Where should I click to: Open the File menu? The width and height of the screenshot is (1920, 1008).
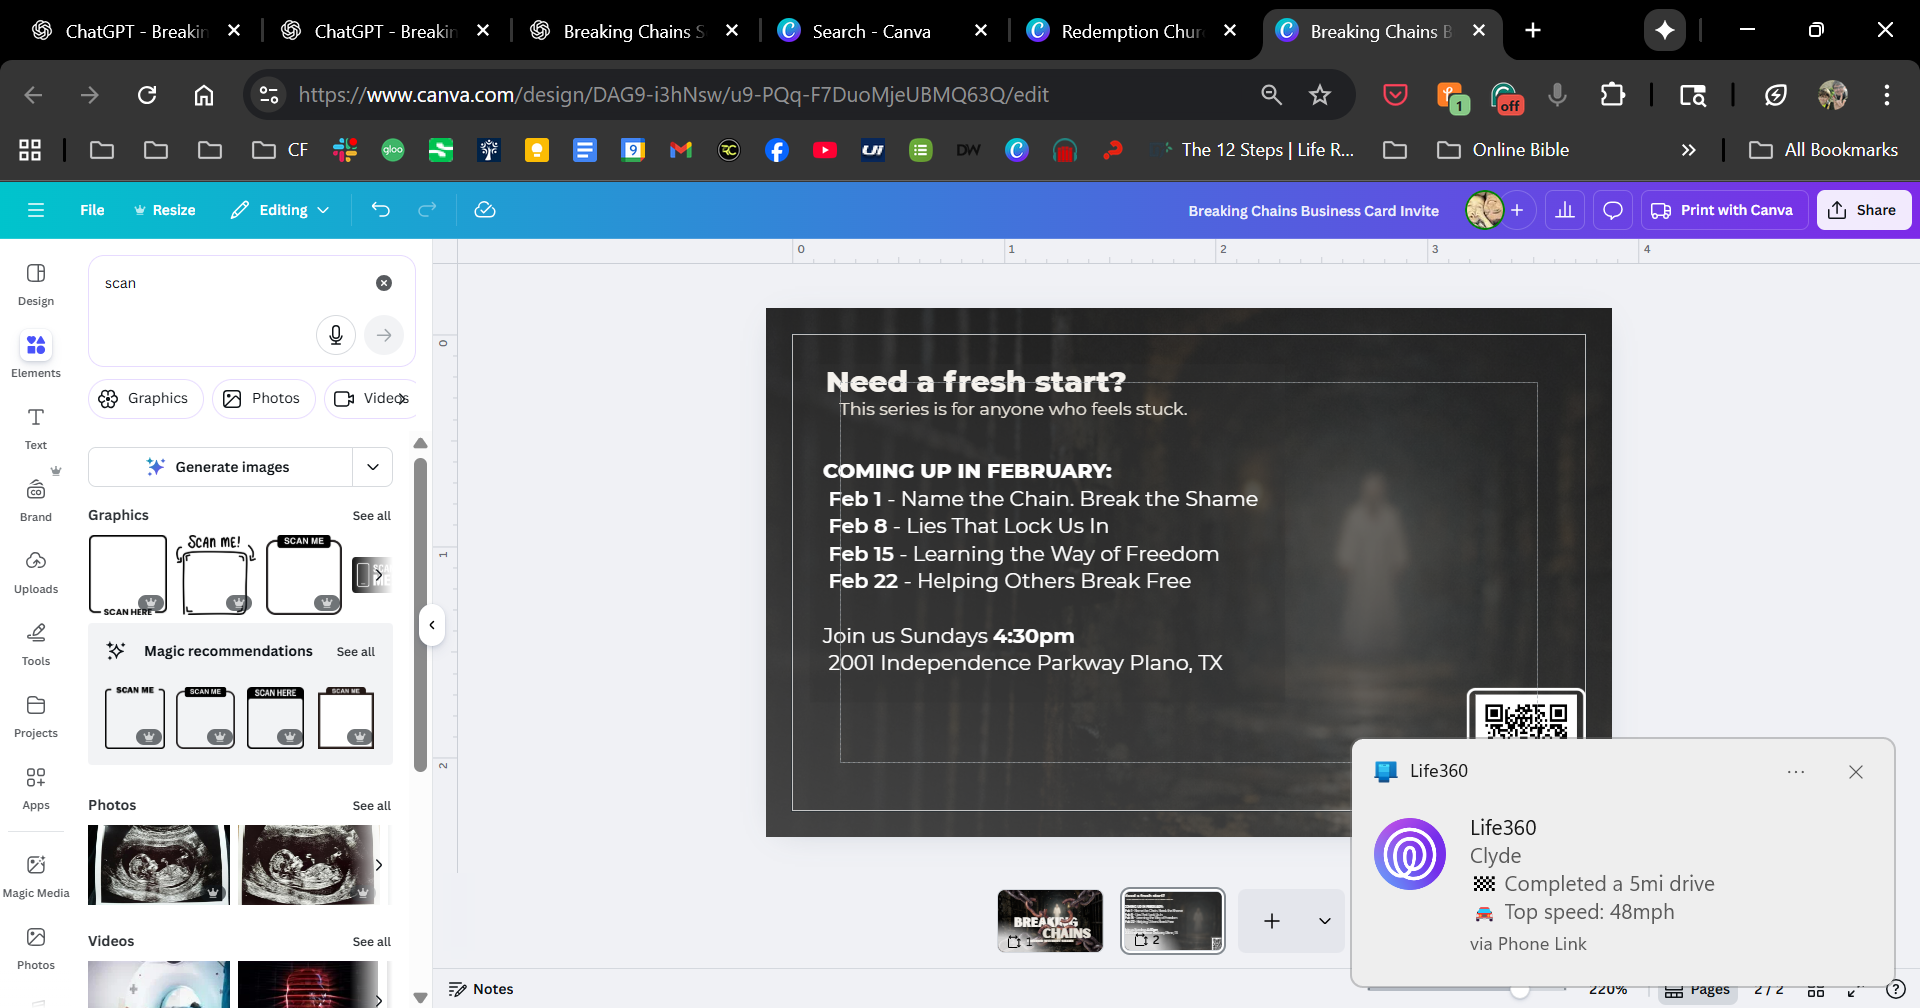coord(92,210)
